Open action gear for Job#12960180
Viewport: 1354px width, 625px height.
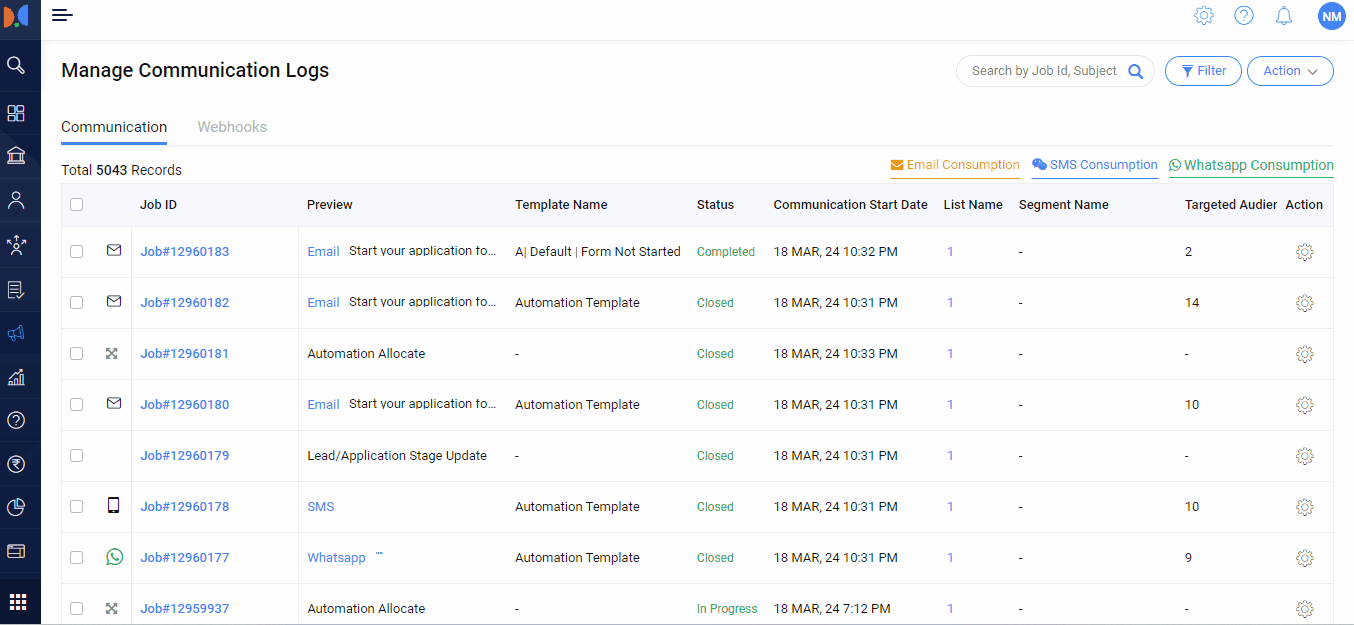(x=1304, y=405)
